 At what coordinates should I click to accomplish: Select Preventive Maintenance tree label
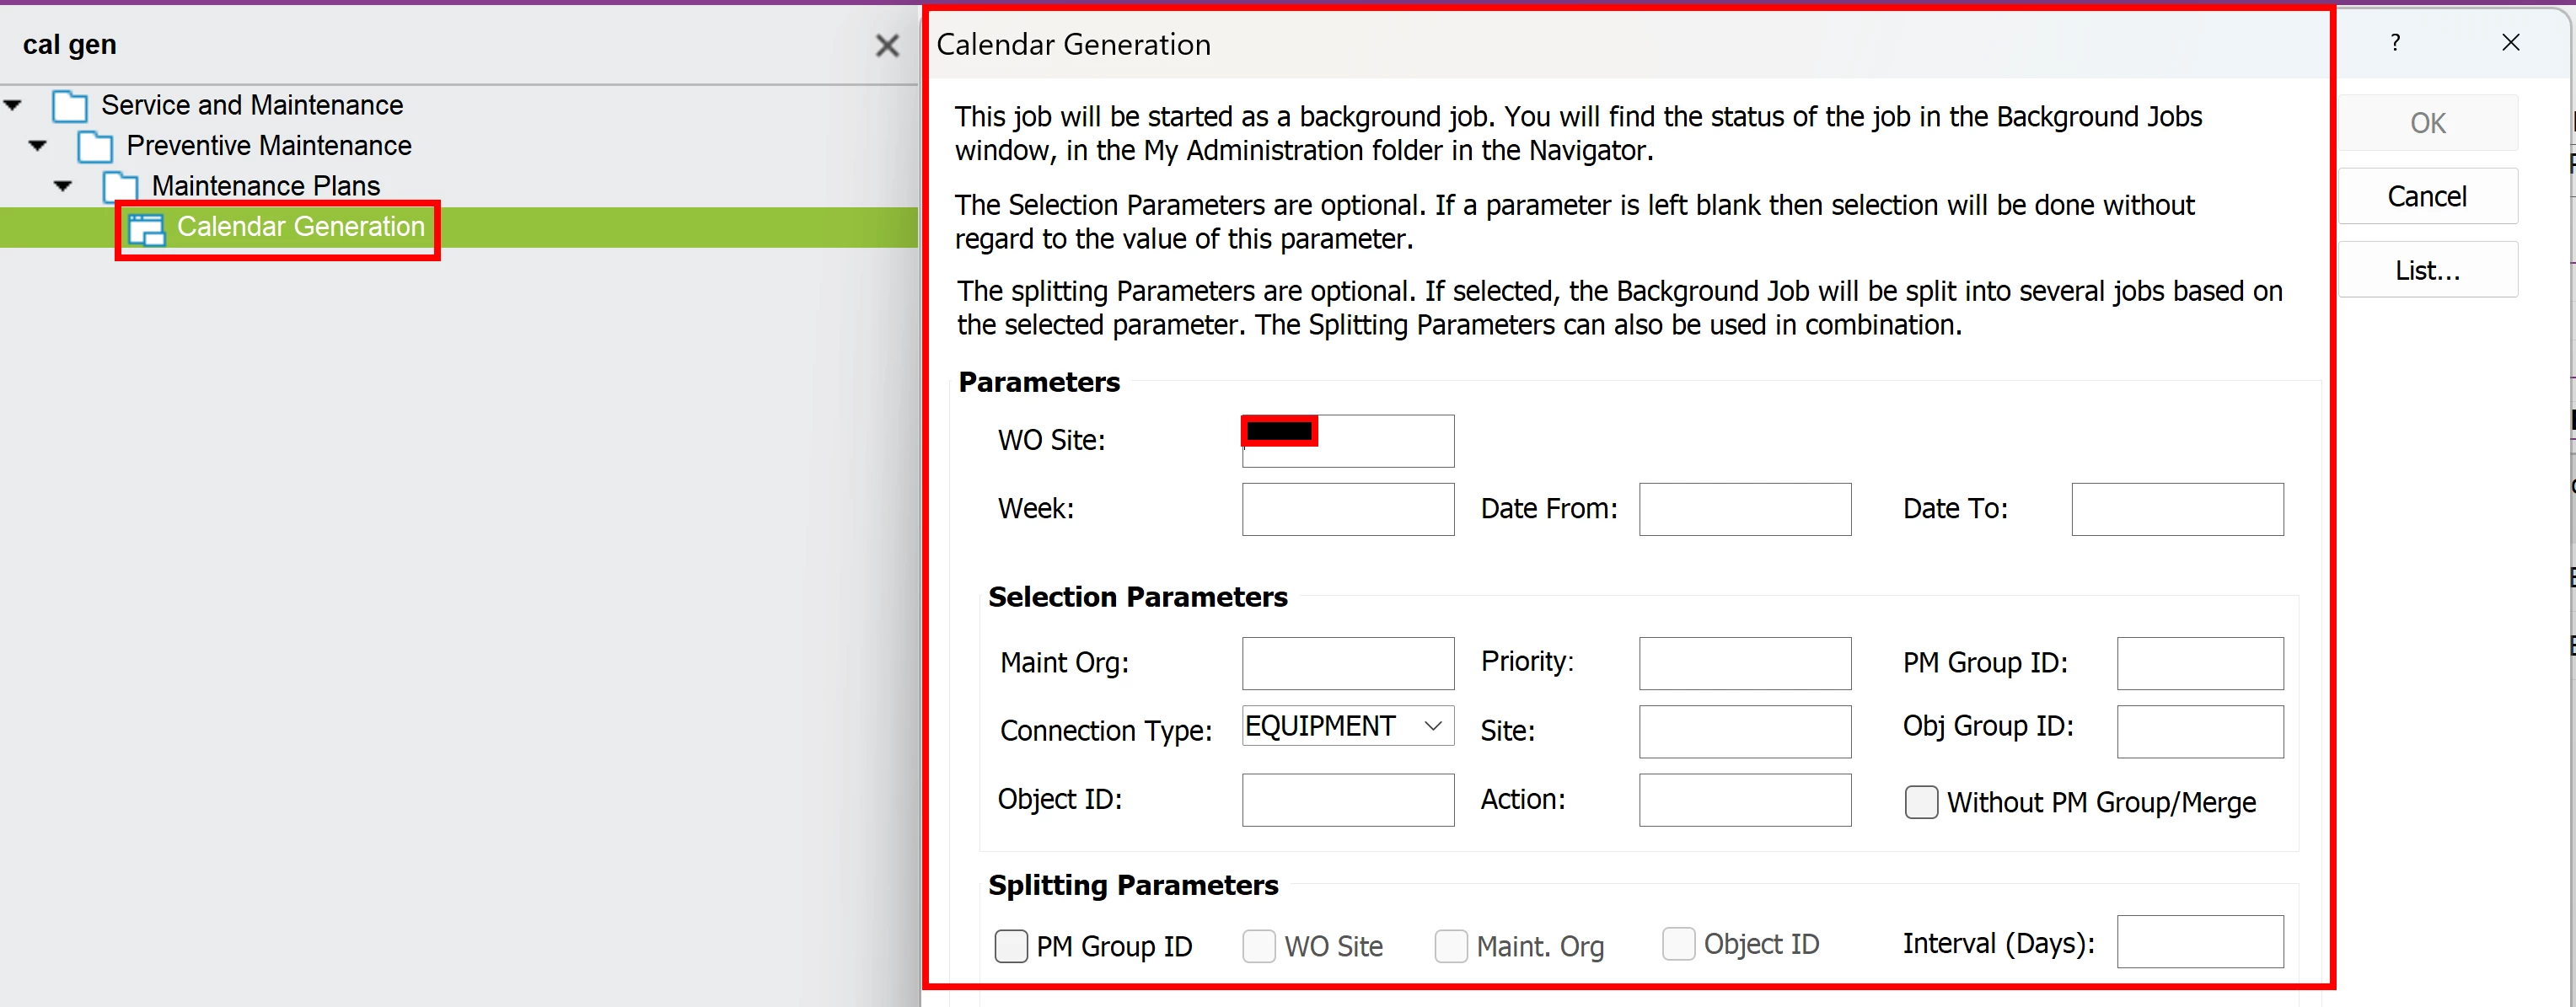pos(269,146)
